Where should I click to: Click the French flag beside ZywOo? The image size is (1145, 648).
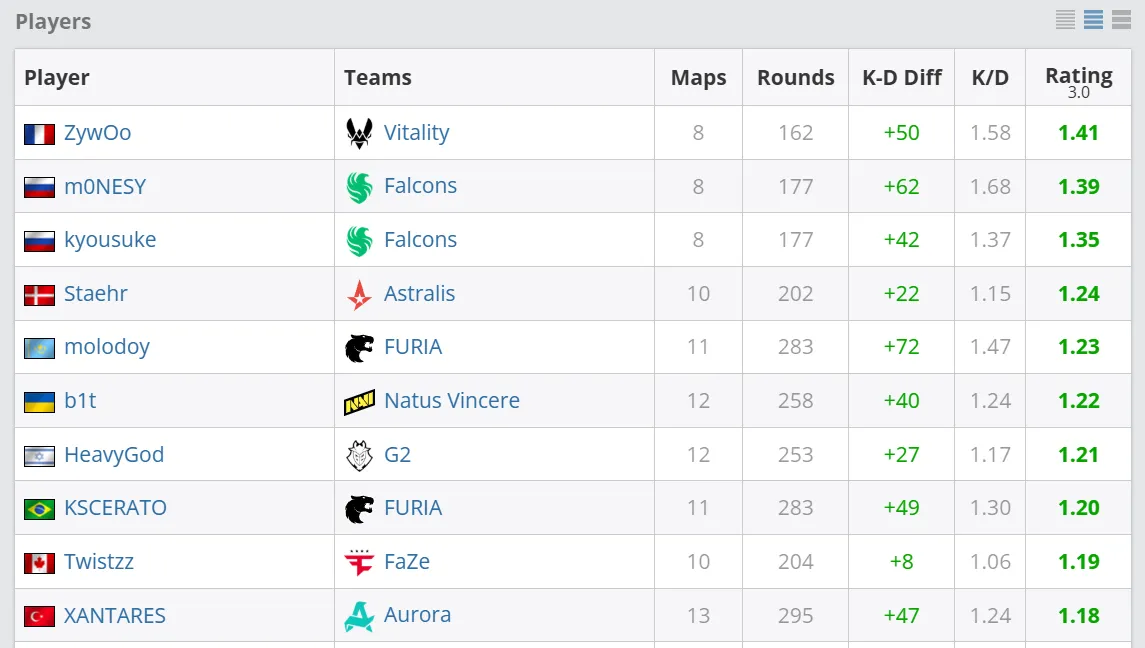39,134
